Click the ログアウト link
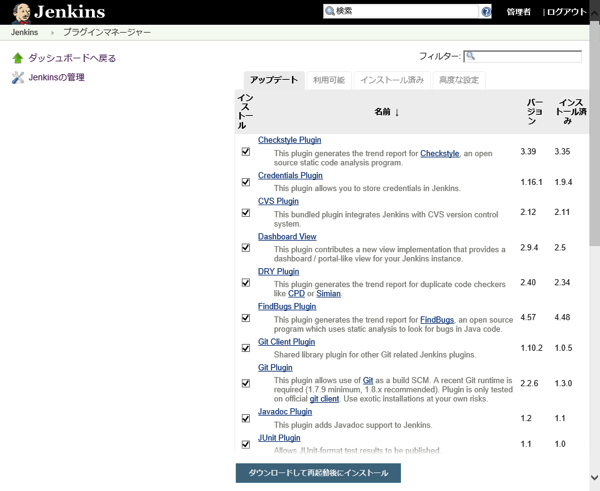Screen dimensions: 600x491 (567, 12)
